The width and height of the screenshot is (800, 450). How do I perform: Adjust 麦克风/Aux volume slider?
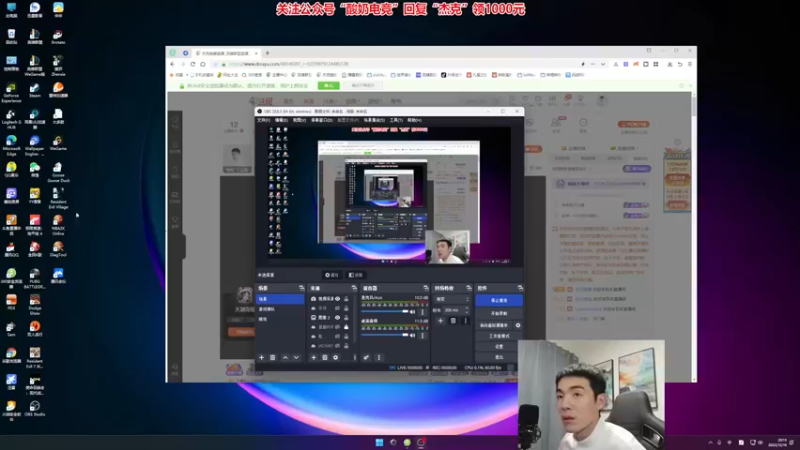point(385,312)
